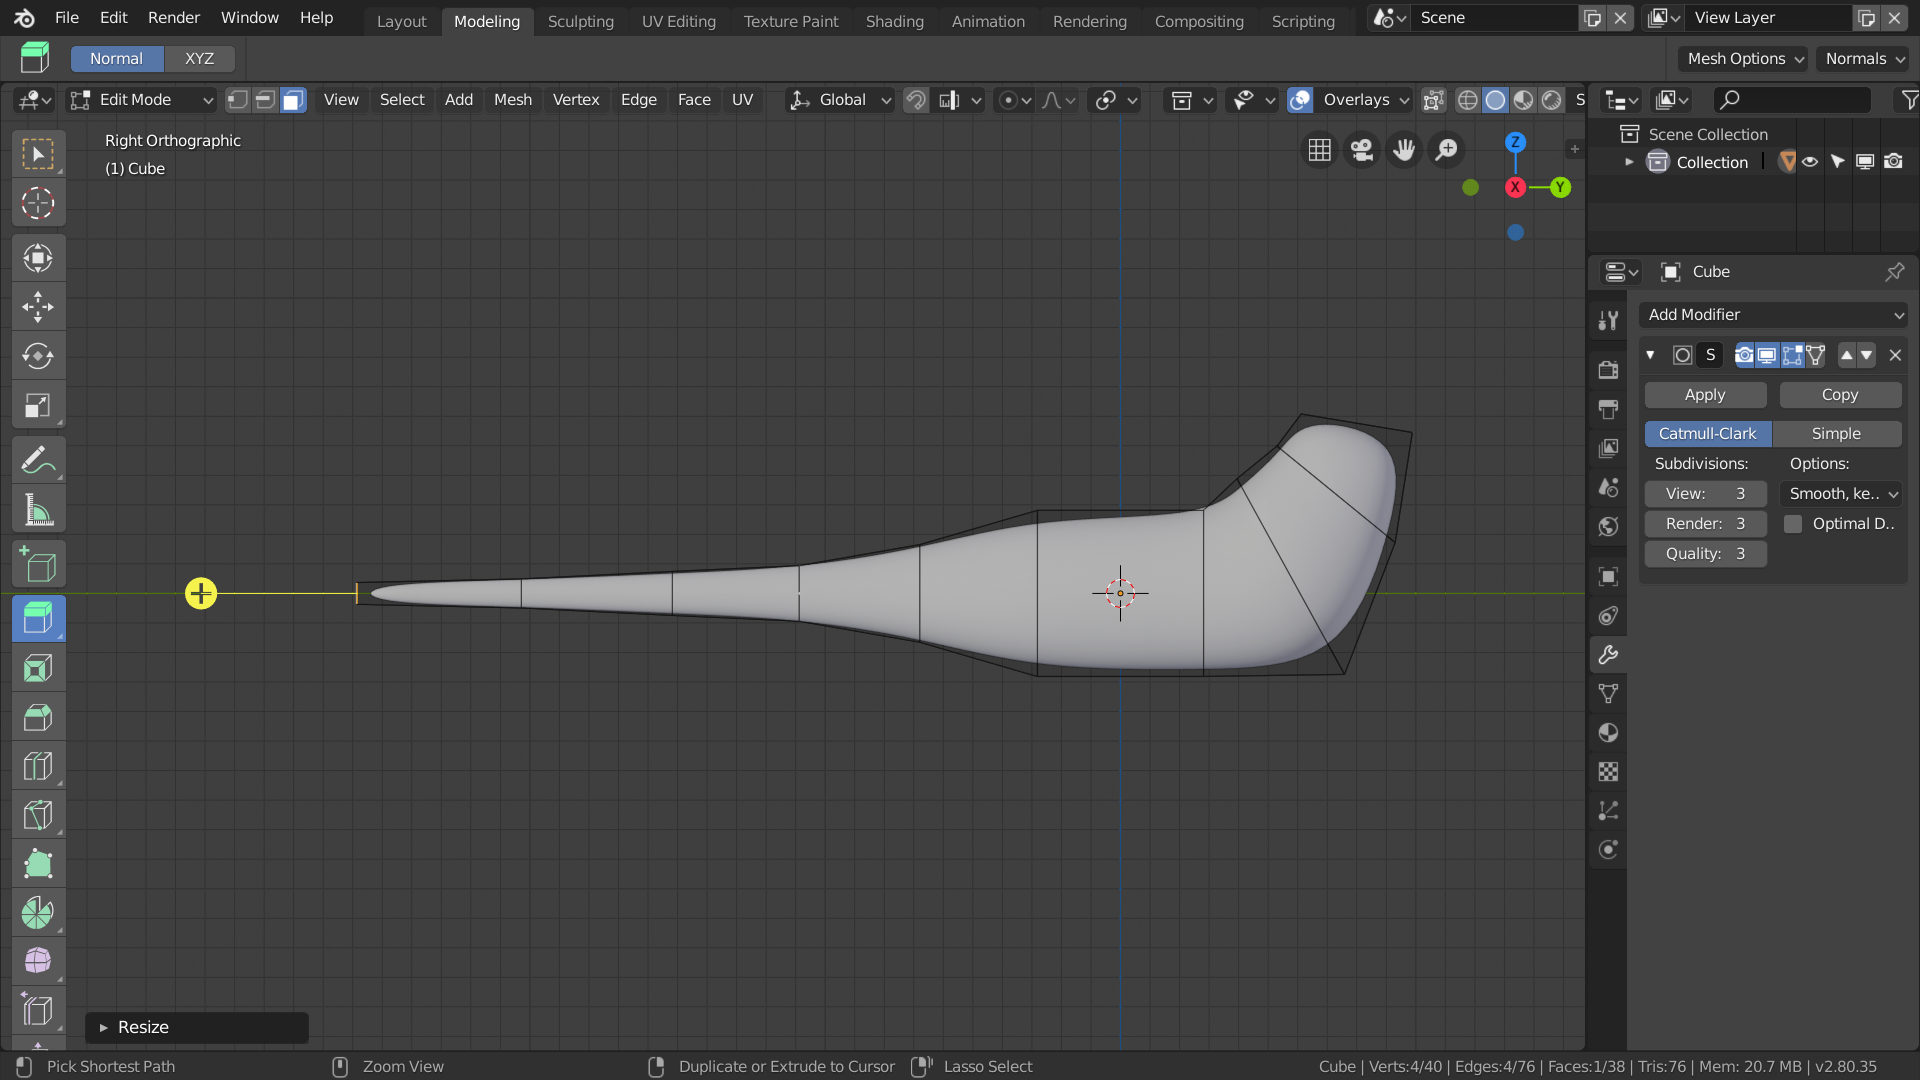Toggle the Overlays display button
The width and height of the screenshot is (1920, 1080).
pos(1300,100)
